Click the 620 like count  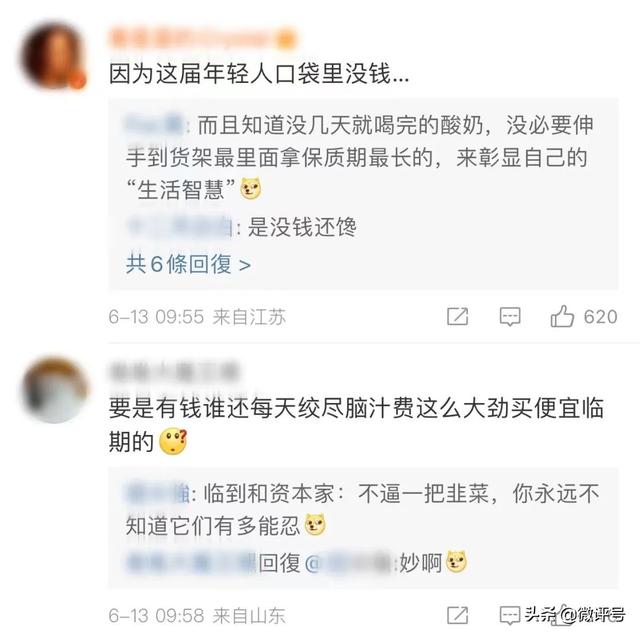click(600, 317)
